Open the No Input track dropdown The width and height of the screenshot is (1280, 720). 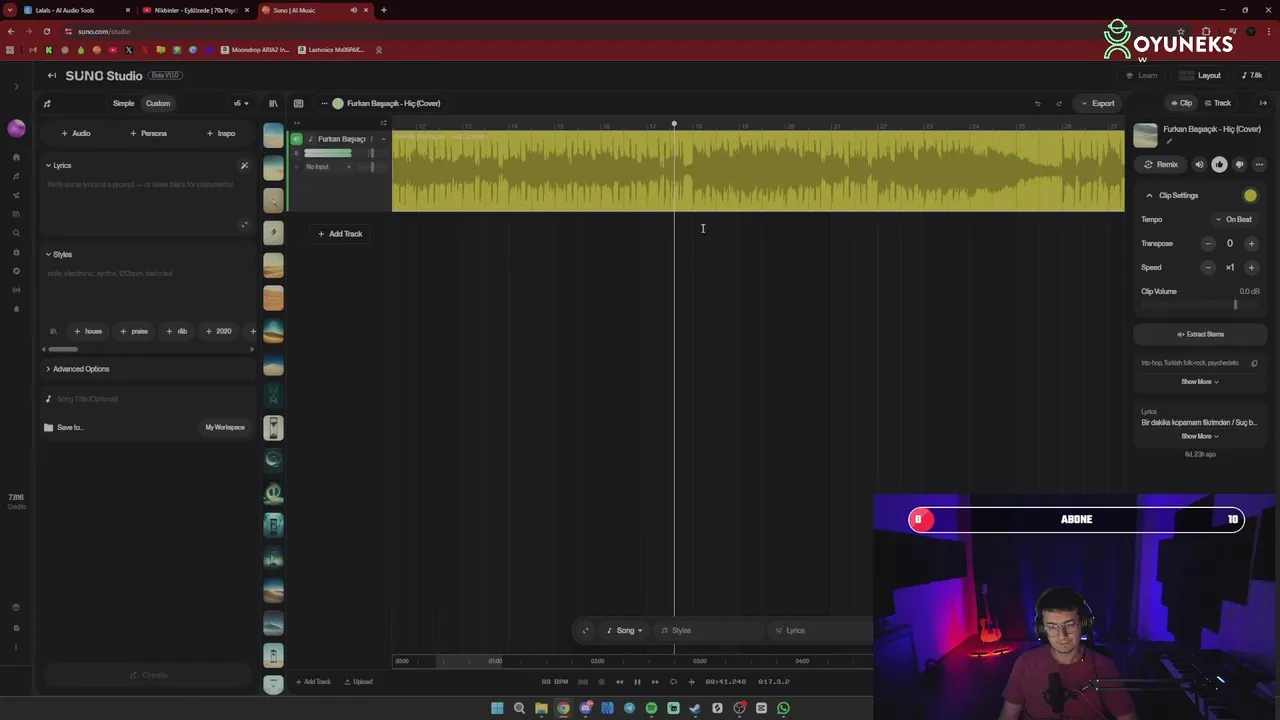[328, 167]
